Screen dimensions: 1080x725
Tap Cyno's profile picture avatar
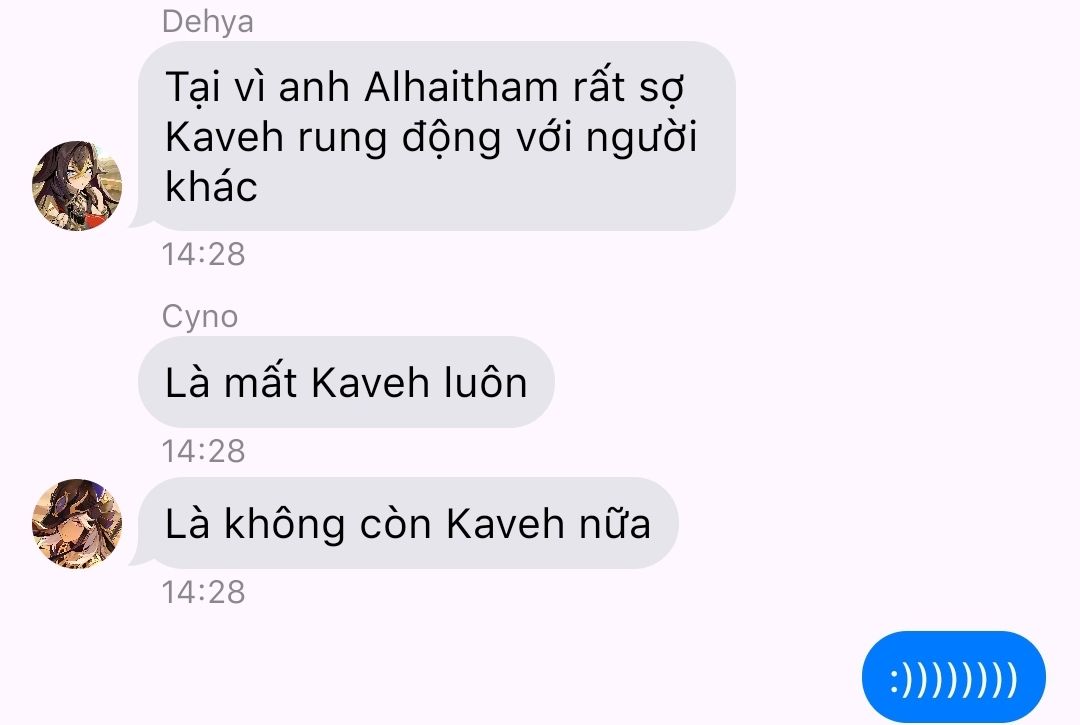77,524
